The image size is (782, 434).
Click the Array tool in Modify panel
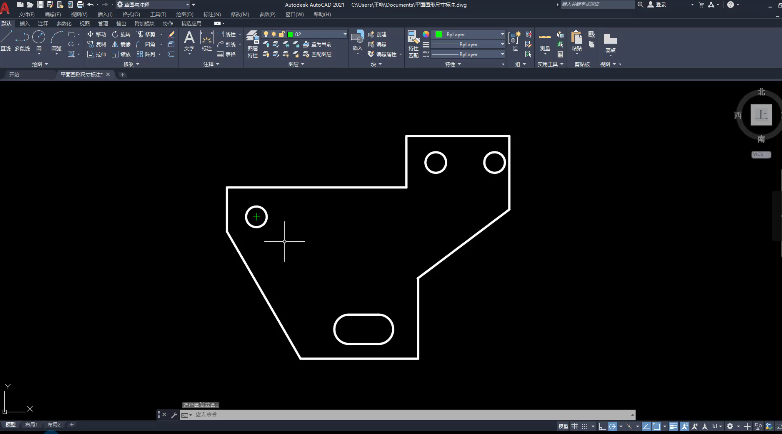[146, 54]
